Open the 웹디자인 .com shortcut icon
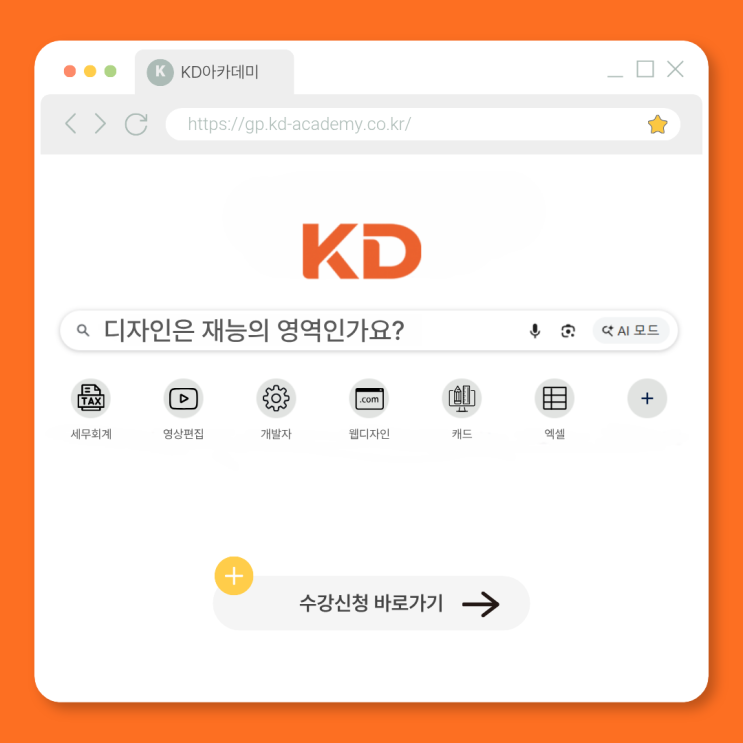743x743 pixels. 369,398
